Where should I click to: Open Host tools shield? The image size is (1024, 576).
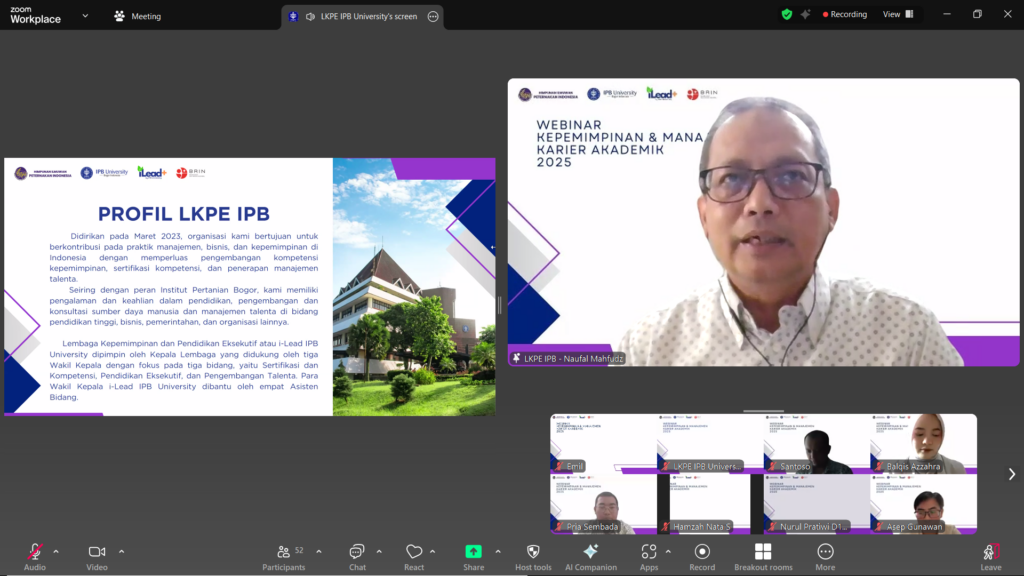pyautogui.click(x=533, y=557)
